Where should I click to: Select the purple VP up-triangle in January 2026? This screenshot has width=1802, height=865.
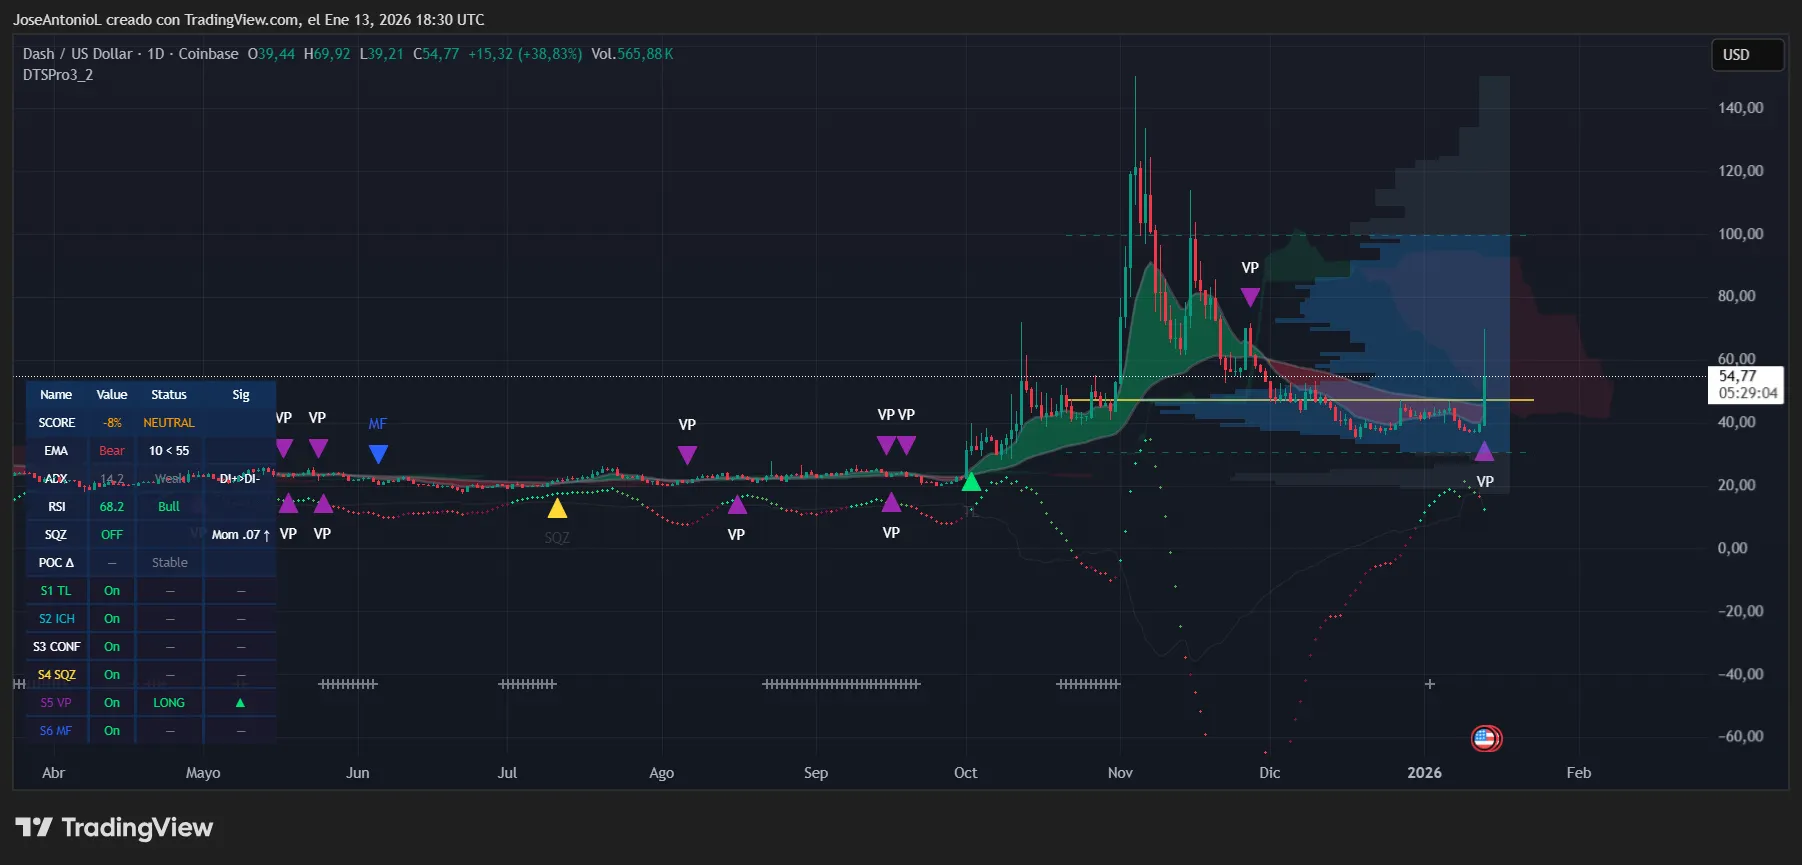(x=1484, y=452)
